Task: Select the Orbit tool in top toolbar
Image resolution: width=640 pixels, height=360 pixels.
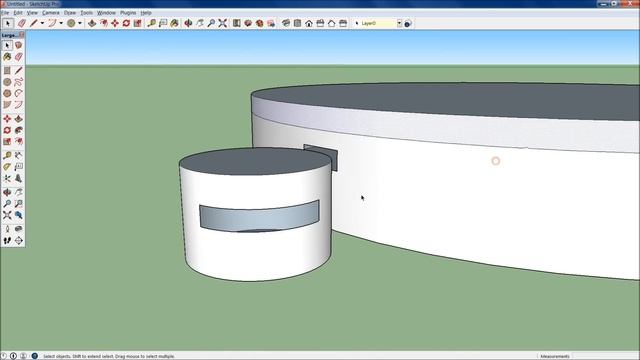Action: click(x=188, y=23)
